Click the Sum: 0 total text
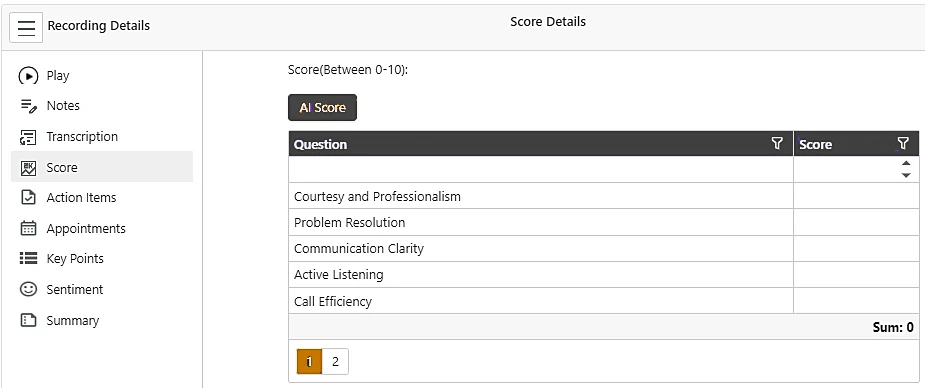 pyautogui.click(x=893, y=327)
